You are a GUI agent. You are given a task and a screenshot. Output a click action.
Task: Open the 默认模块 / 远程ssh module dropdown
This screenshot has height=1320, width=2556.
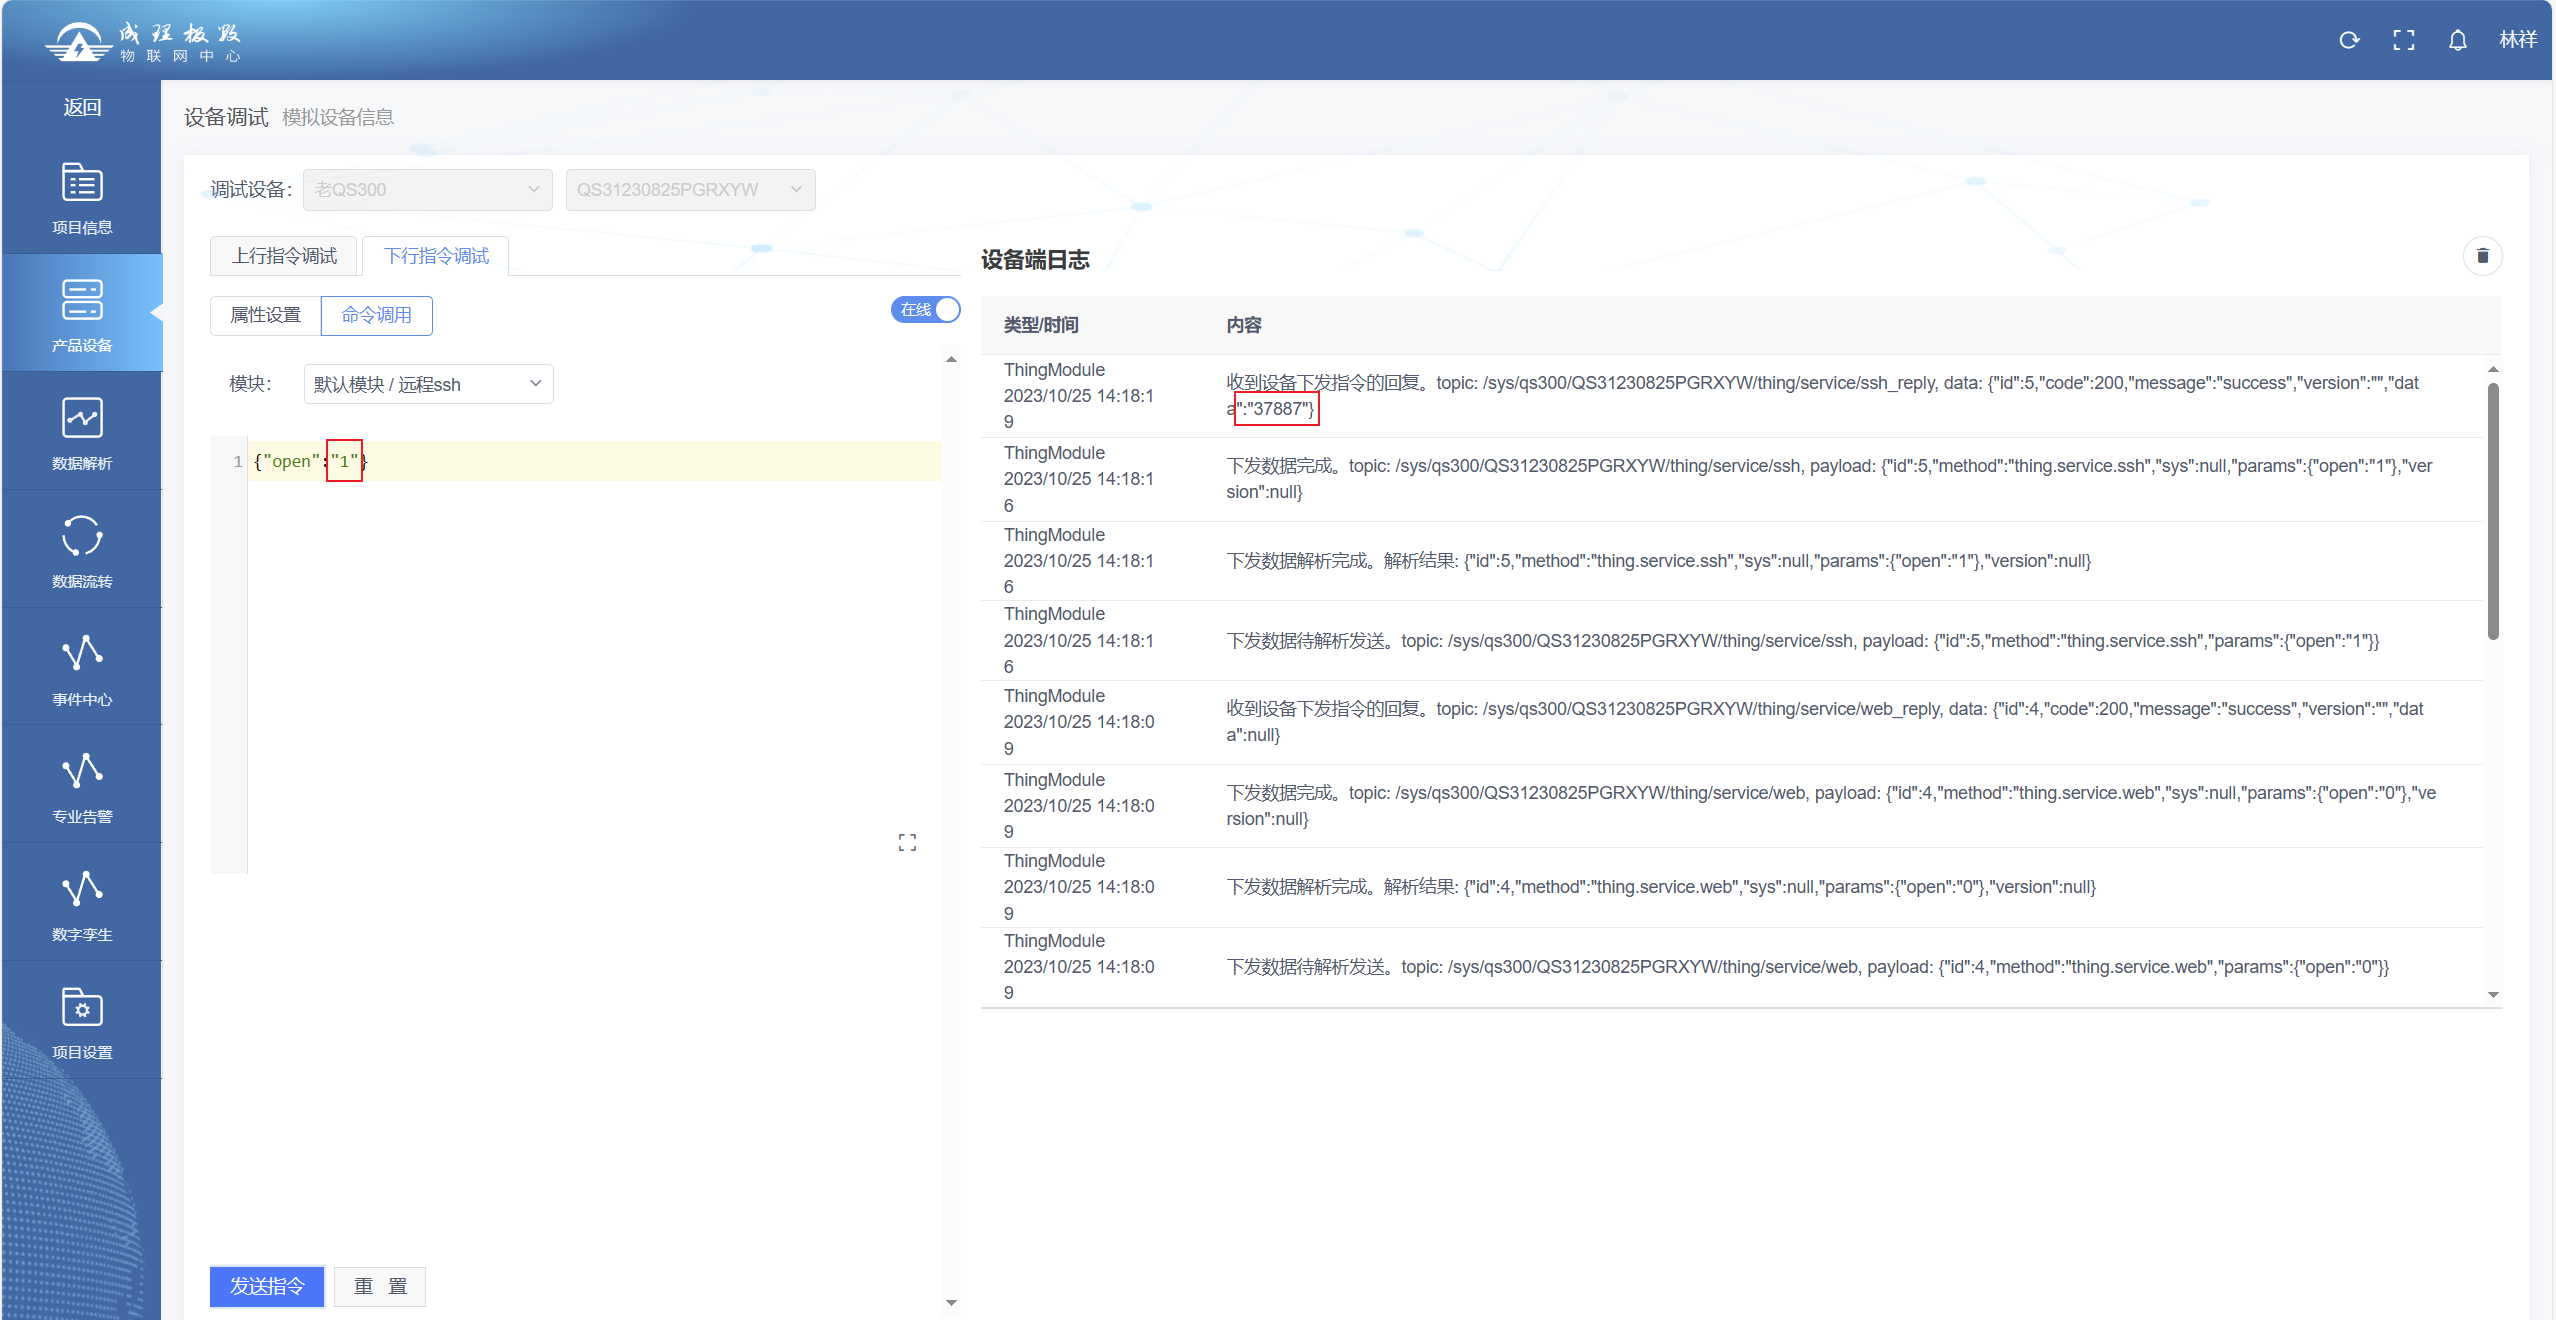pos(428,384)
